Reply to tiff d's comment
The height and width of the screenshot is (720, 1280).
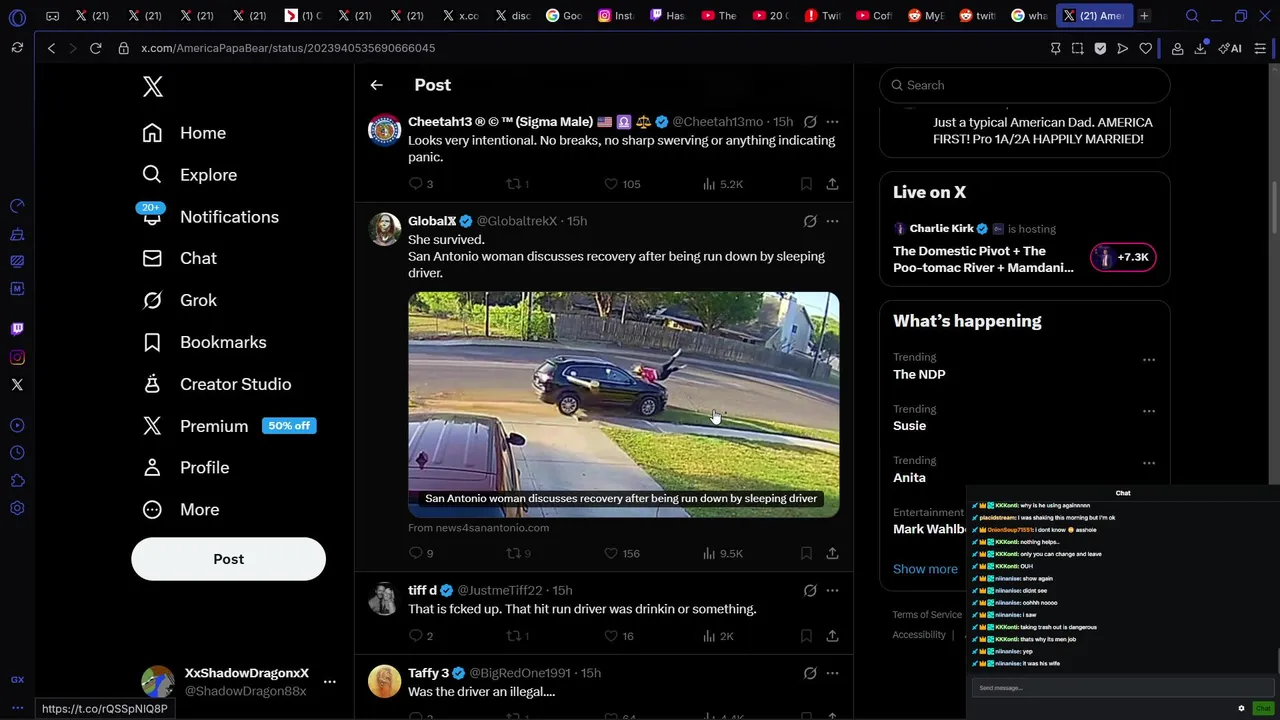click(x=416, y=636)
